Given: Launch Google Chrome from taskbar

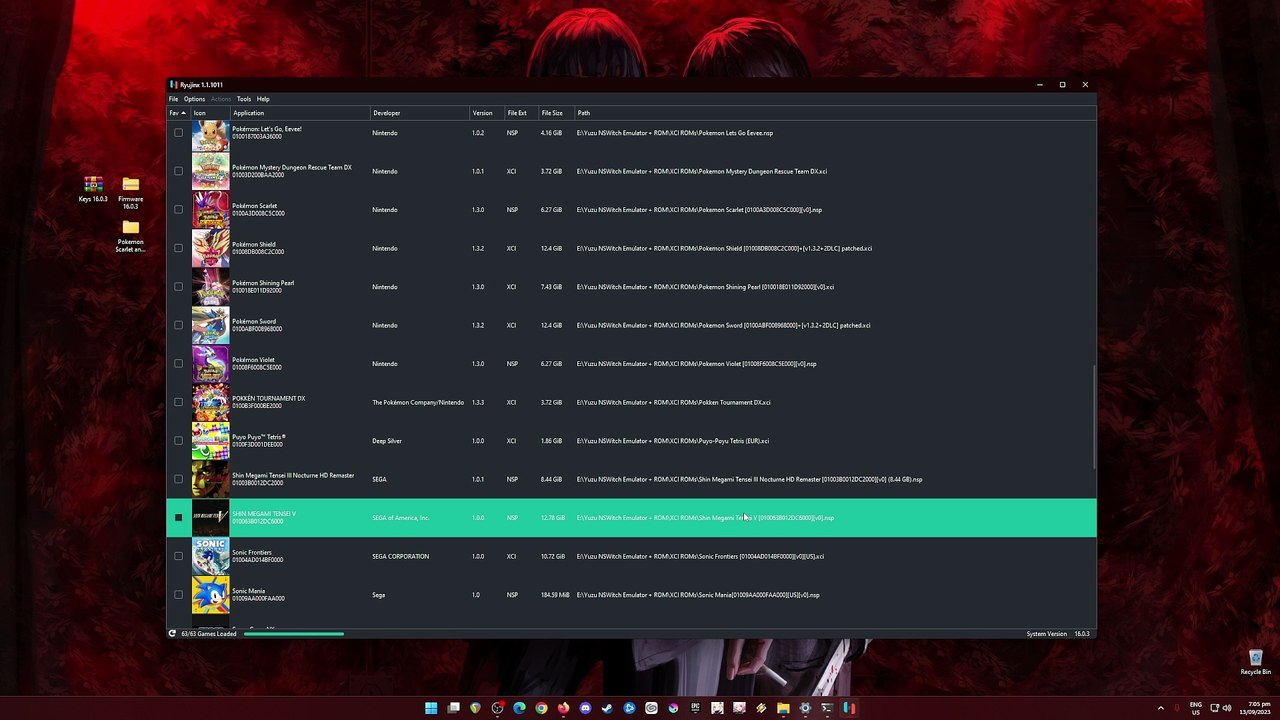Looking at the screenshot, I should tap(541, 708).
